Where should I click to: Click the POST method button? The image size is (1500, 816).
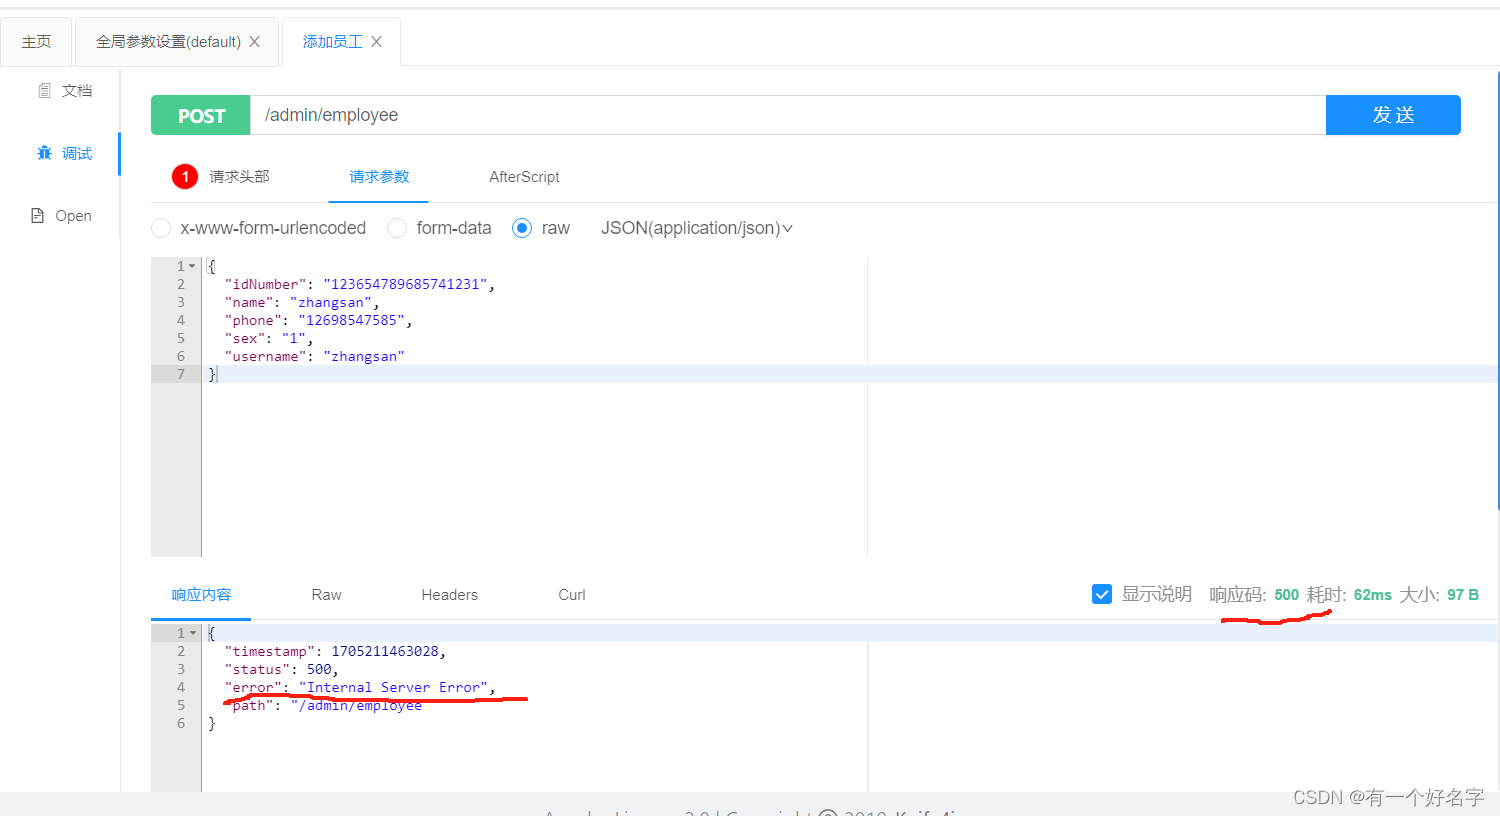pos(201,115)
